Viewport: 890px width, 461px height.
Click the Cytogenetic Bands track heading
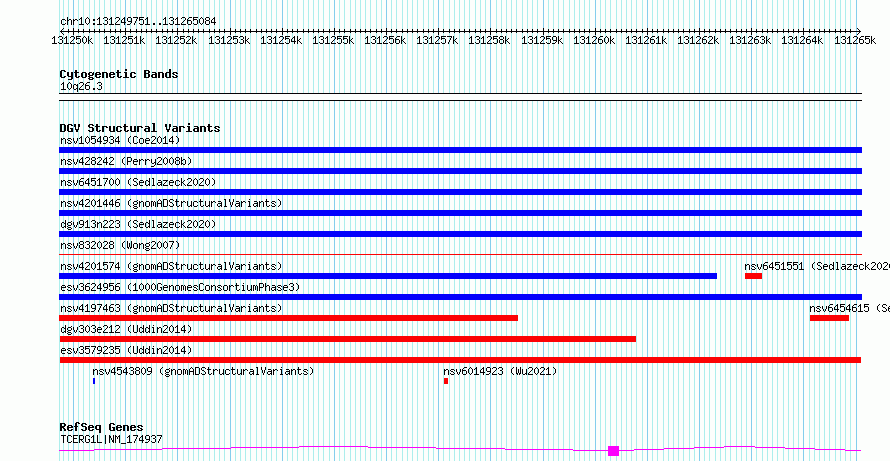tap(119, 74)
